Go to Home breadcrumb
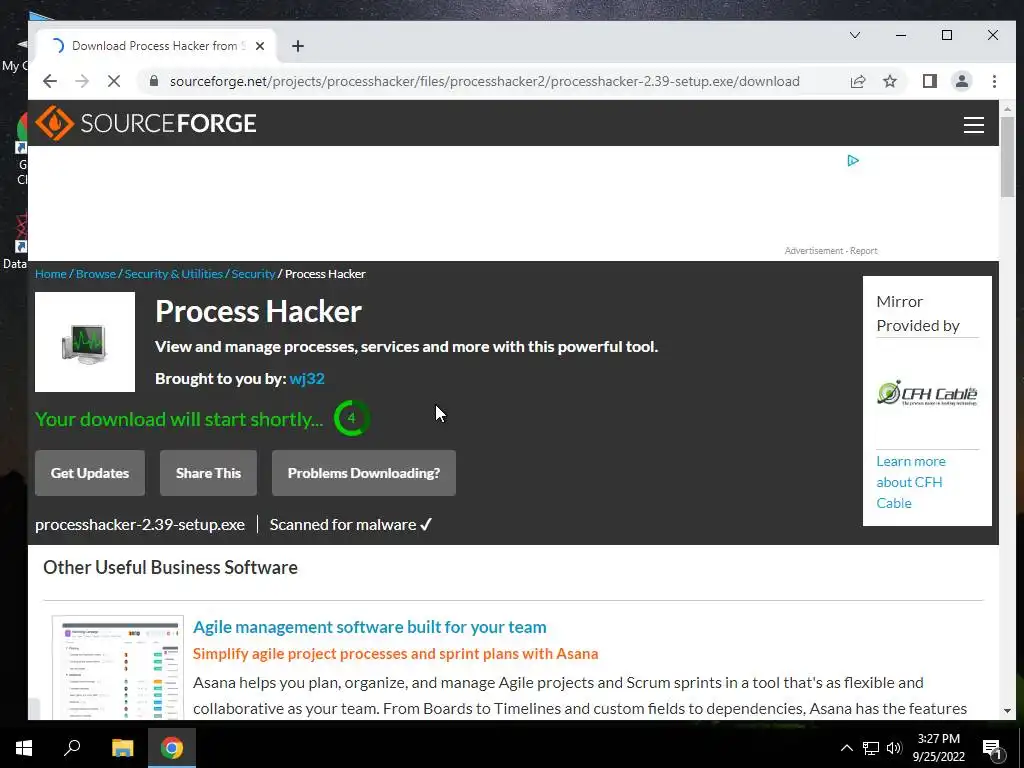 tap(51, 274)
